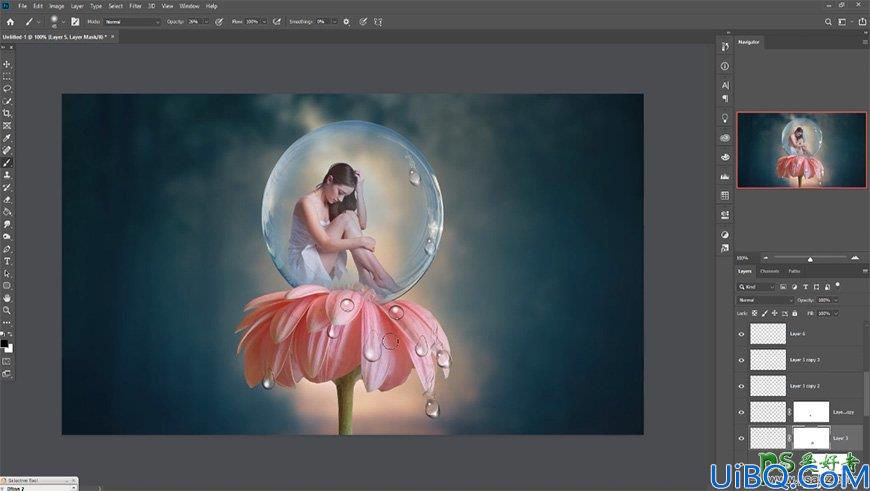Select the Brush tool in left toolbar
This screenshot has width=870, height=491.
[7, 163]
